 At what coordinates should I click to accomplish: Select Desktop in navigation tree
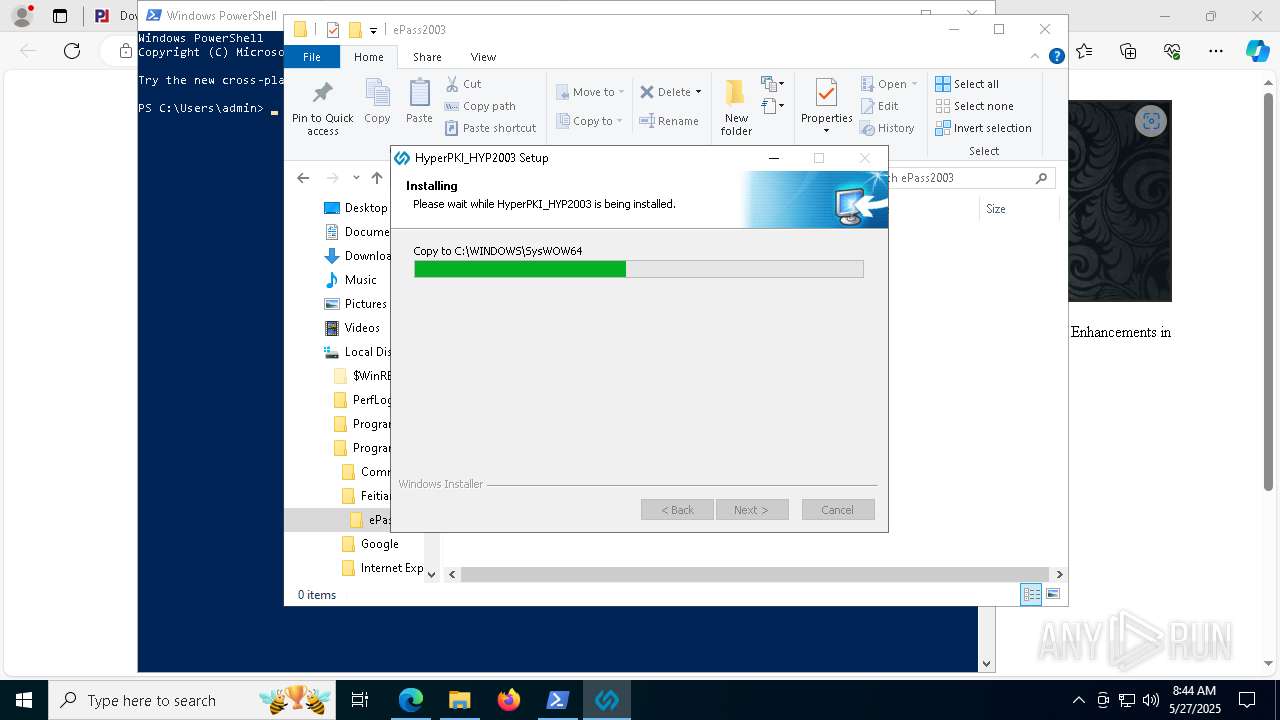pyautogui.click(x=355, y=208)
